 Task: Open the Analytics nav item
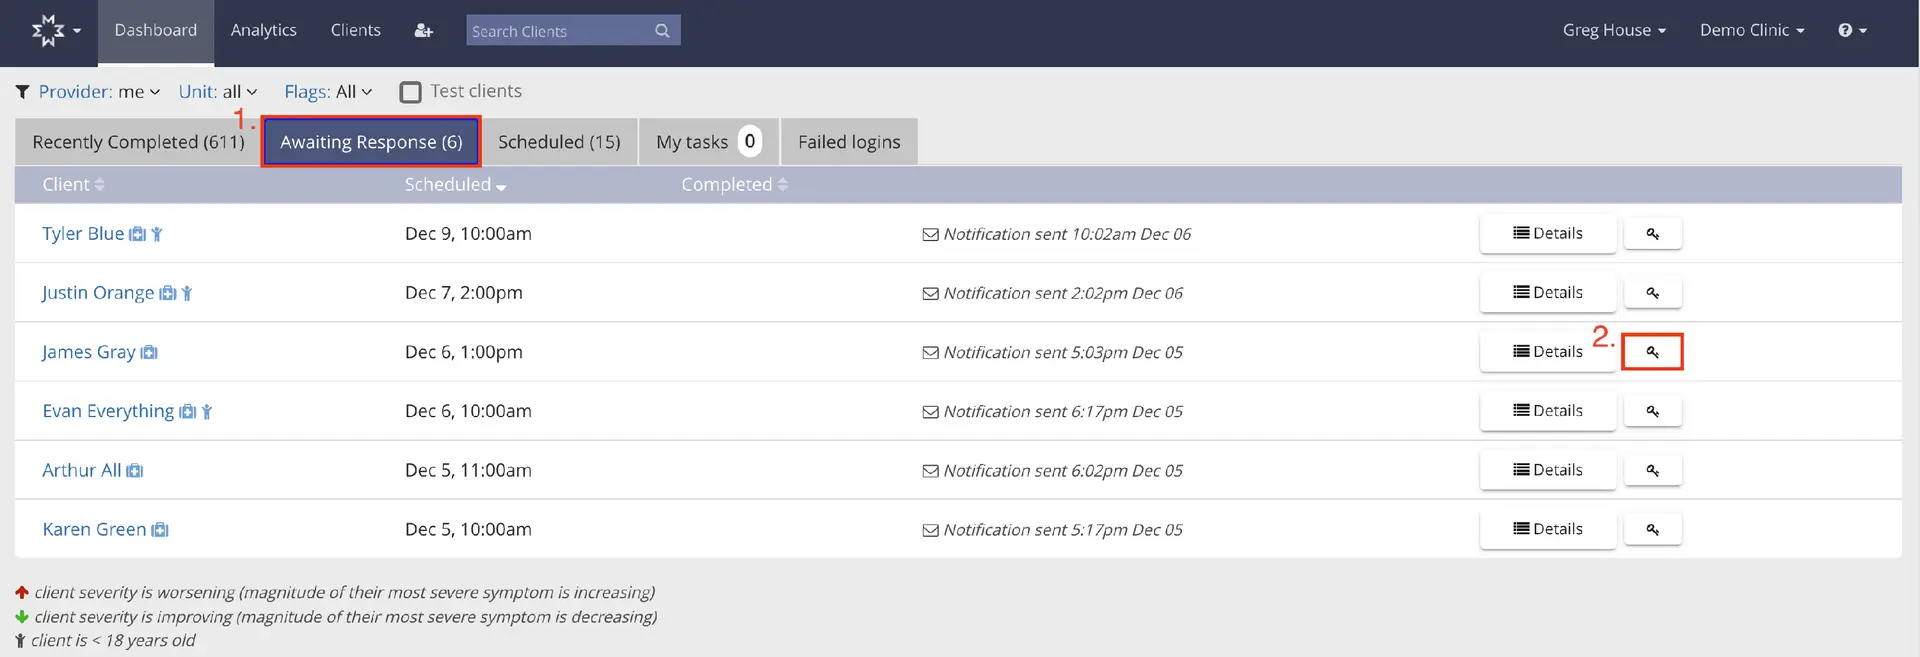pyautogui.click(x=264, y=31)
